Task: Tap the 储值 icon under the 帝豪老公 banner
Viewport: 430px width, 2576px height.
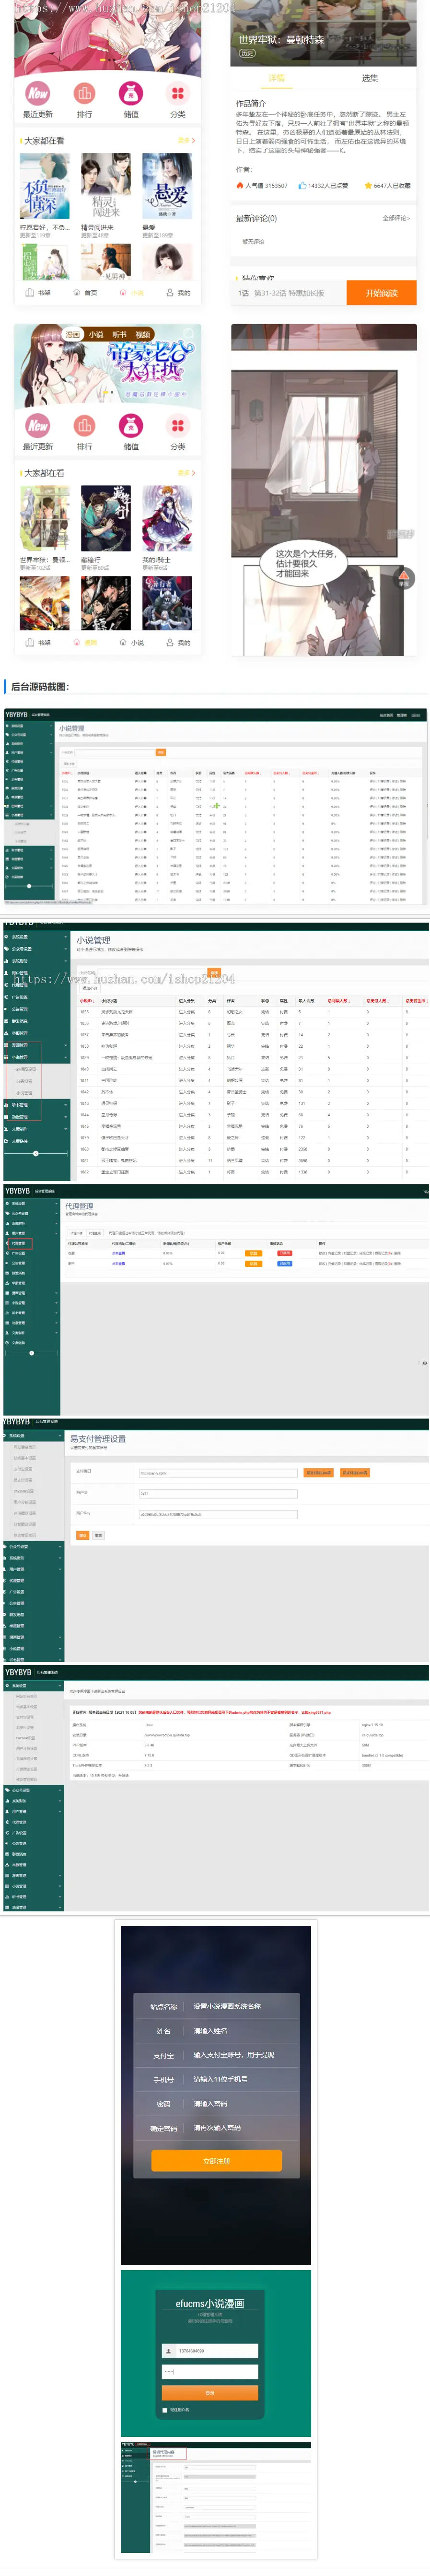Action: coord(131,425)
